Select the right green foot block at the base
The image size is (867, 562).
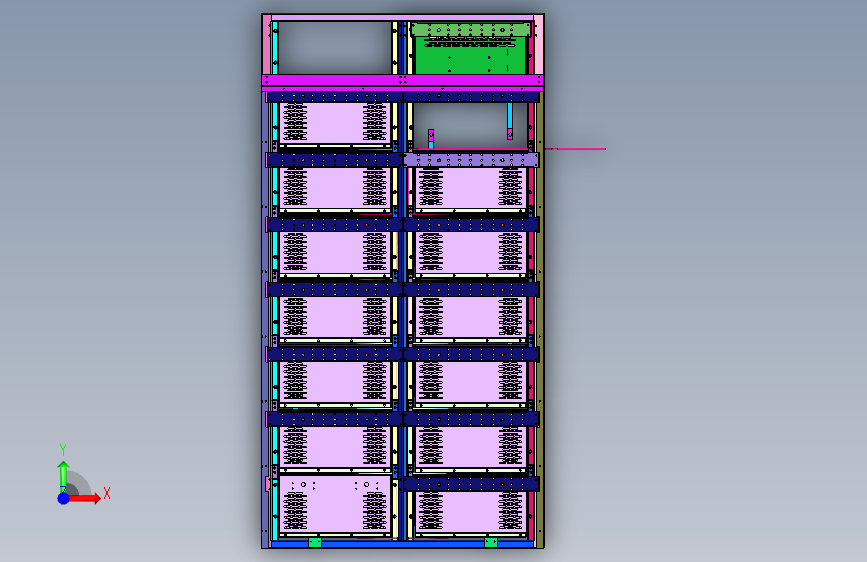[x=490, y=542]
